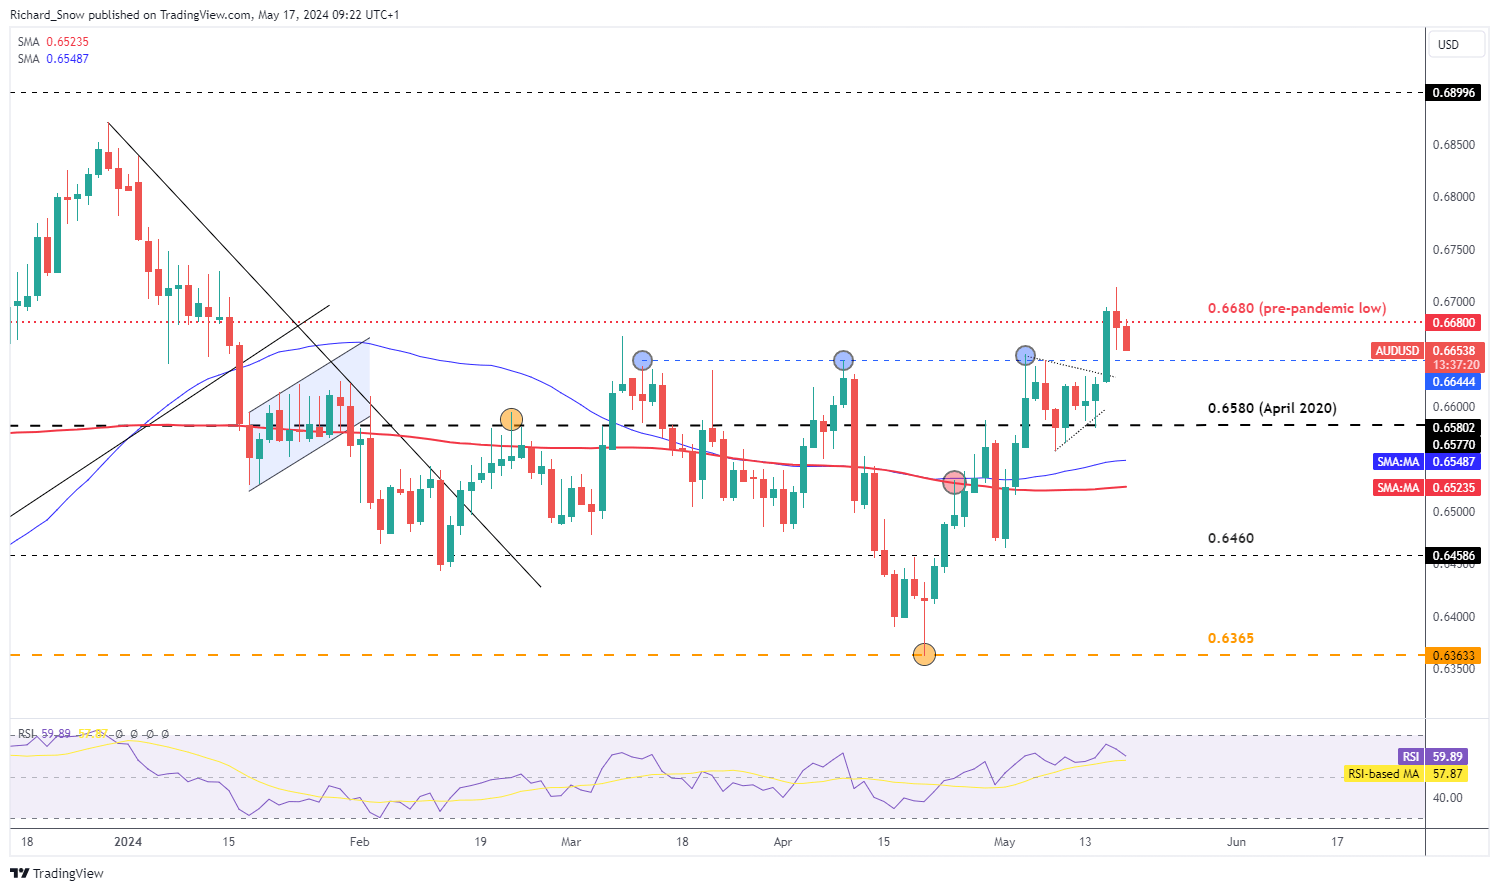Click the 0.6460 level annotation

click(1231, 538)
